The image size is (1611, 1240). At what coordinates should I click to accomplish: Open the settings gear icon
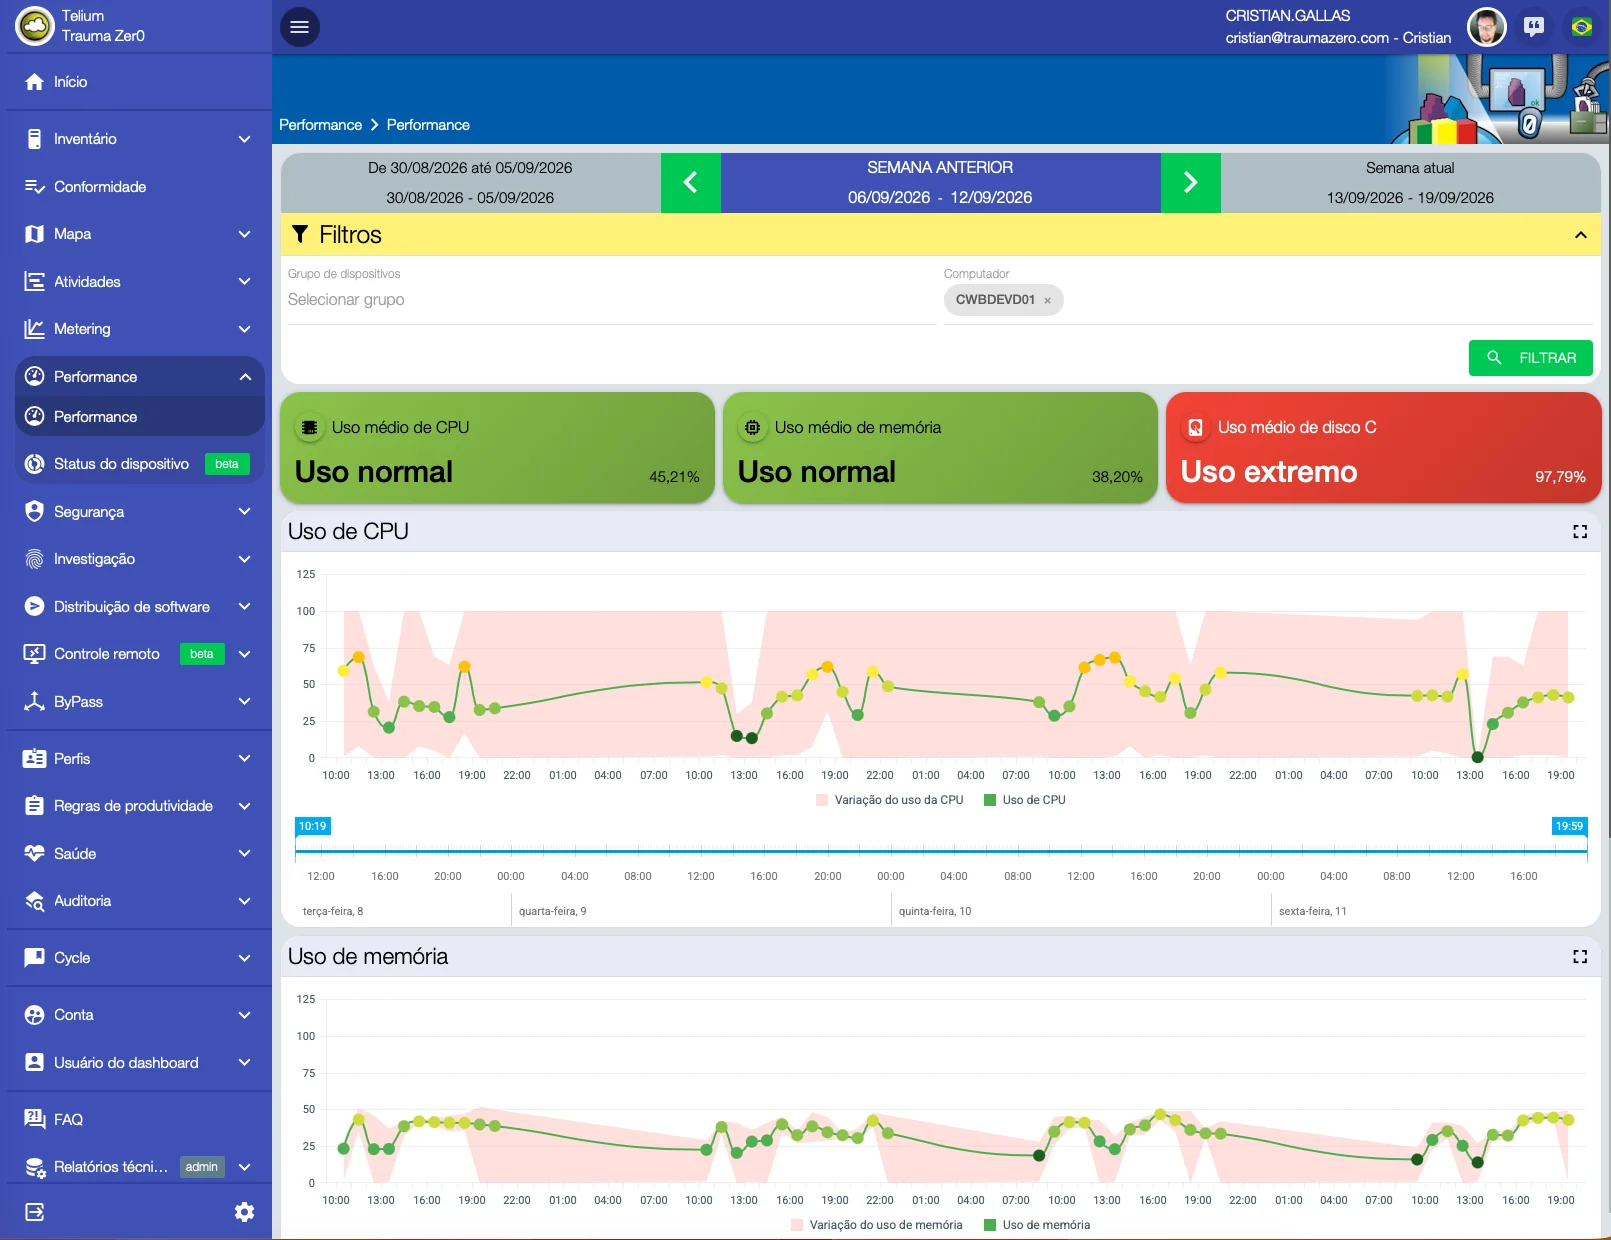pos(244,1212)
